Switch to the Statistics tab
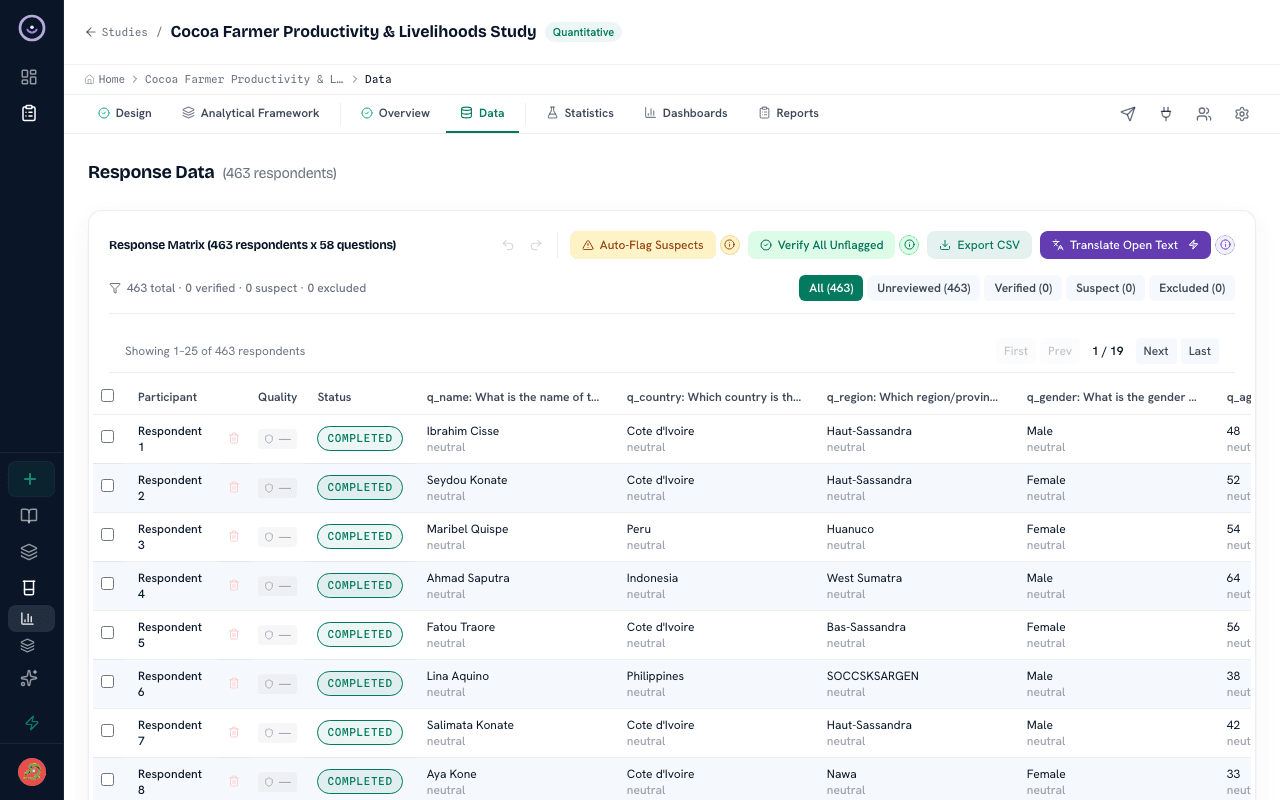Viewport: 1280px width, 800px height. [580, 113]
